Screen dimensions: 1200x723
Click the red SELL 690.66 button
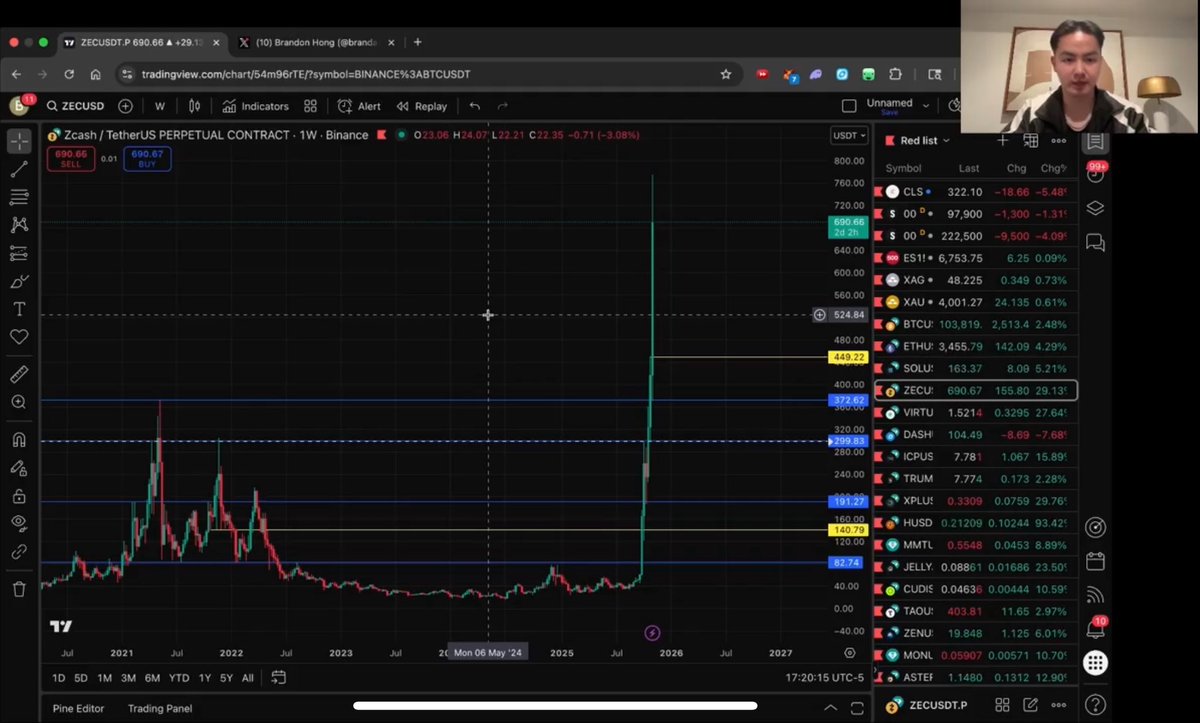[71, 158]
